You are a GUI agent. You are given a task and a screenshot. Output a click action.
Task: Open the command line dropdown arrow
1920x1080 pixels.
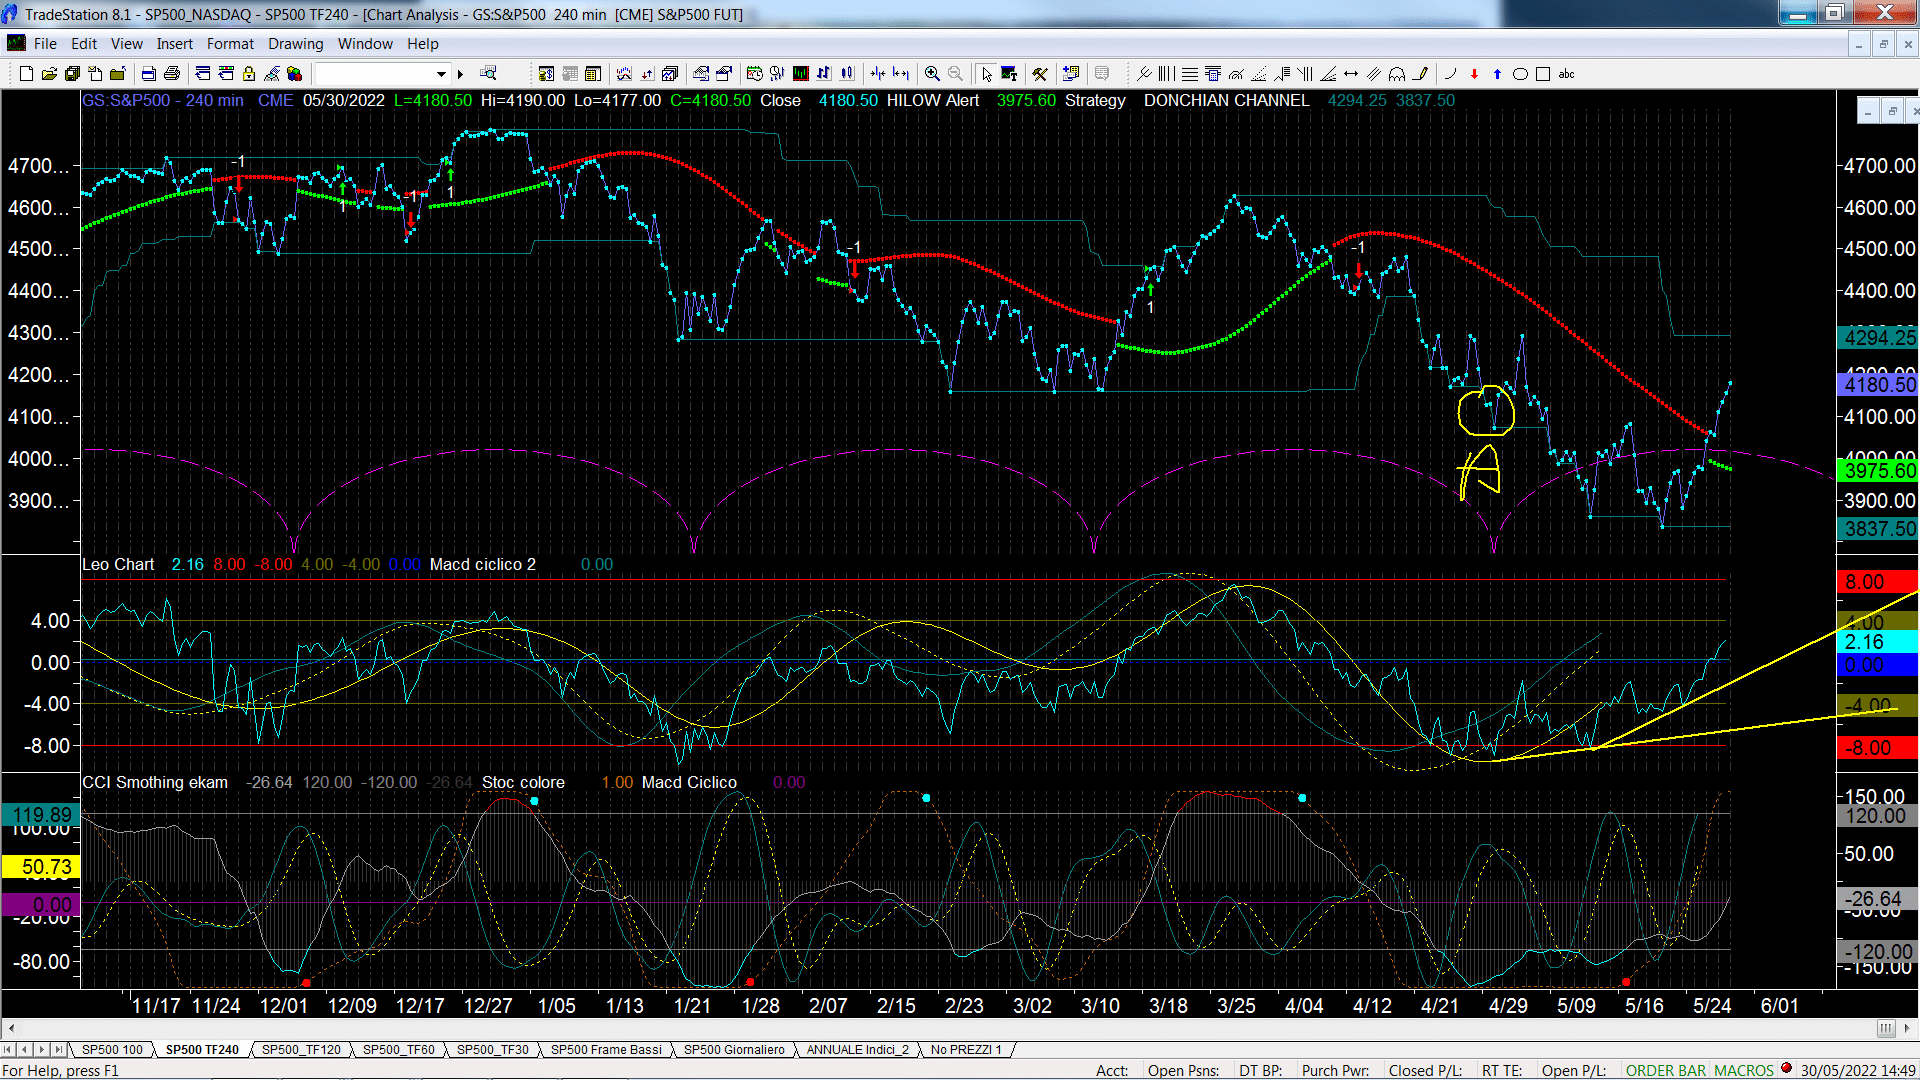[x=441, y=74]
